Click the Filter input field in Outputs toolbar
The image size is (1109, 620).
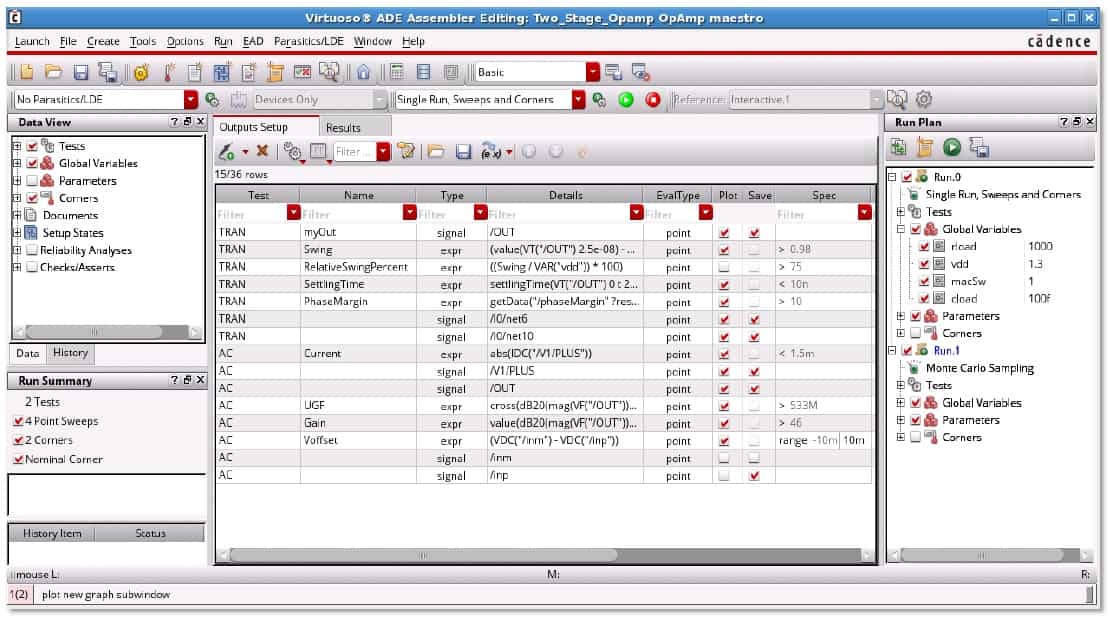[x=354, y=151]
